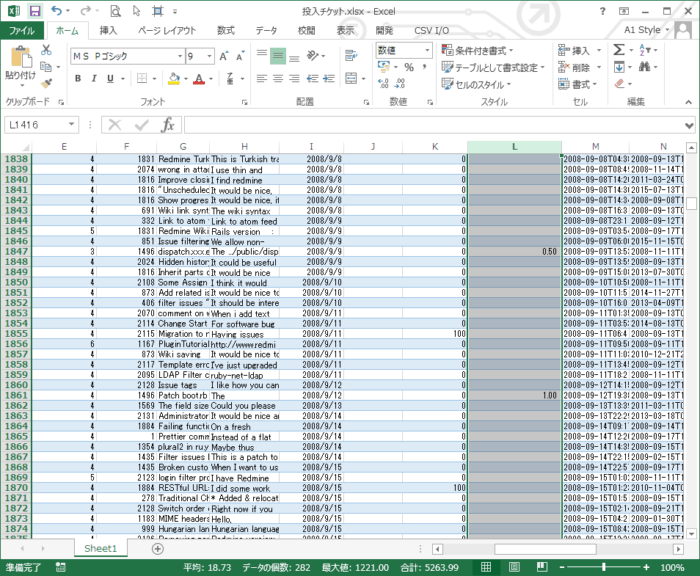Switch to the Page Layout (ページレイアウト) tab
Image resolution: width=700 pixels, height=576 pixels.
tap(167, 30)
